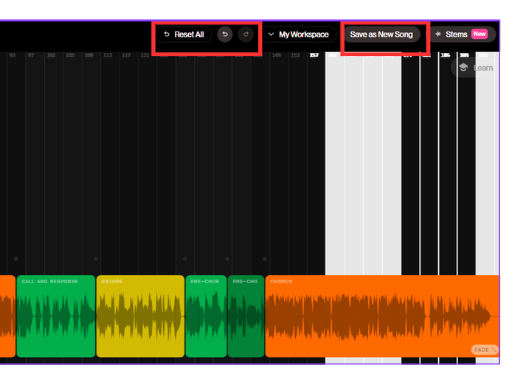Jump to bar 149 on the timeline ruler
The image size is (515, 371).
pos(276,55)
